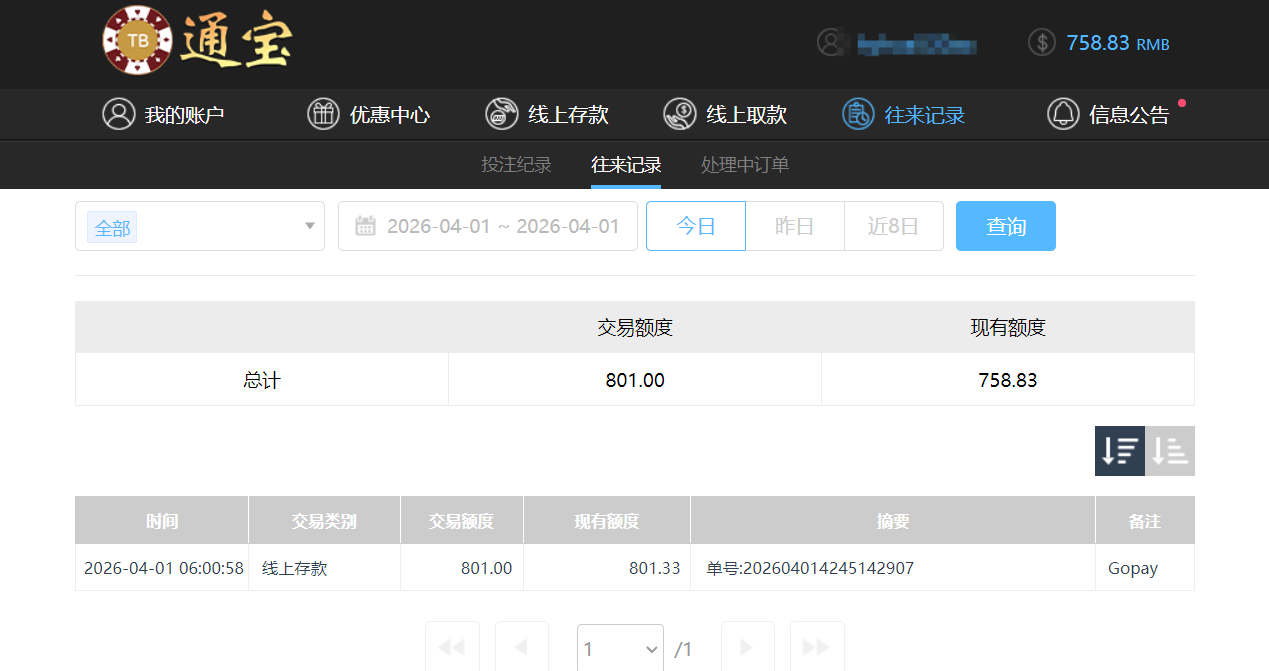Switch to the 投注纪录 tab
Screen dimensions: 1269x671
coord(516,164)
